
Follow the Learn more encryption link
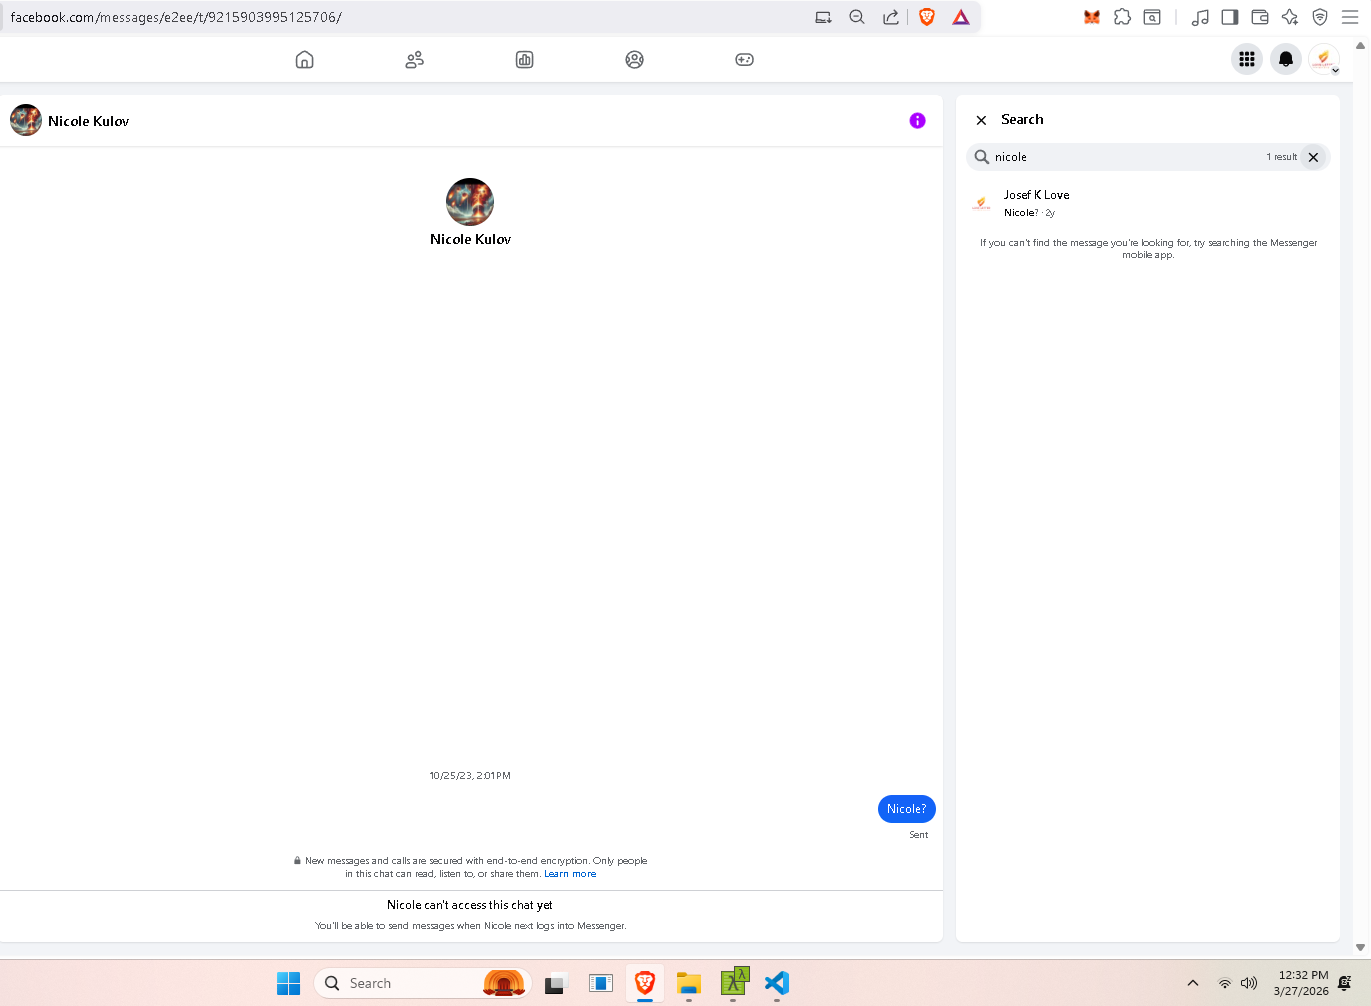coord(570,874)
